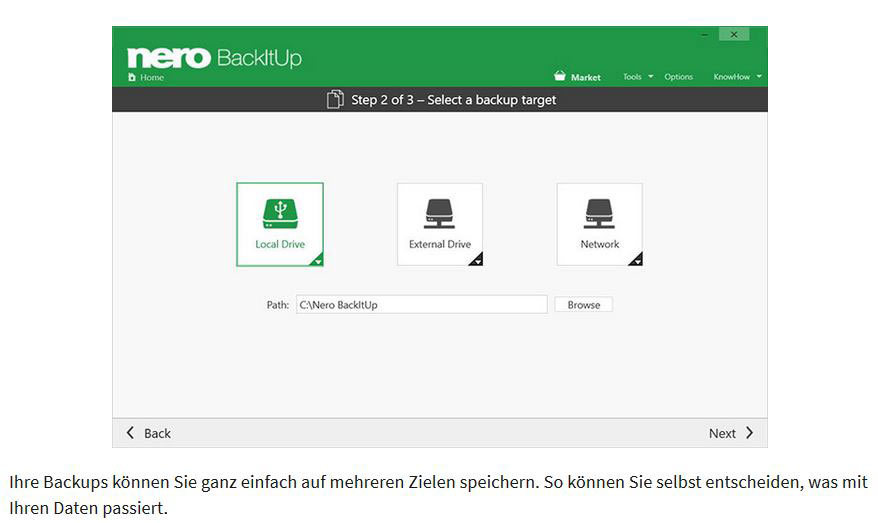Expand the Network corner dropdown arrow
Screen dimensions: 878x523
click(x=636, y=260)
